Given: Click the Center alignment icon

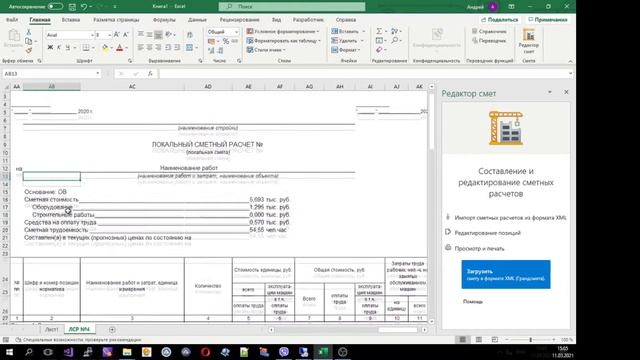Looking at the screenshot, I should click(149, 48).
